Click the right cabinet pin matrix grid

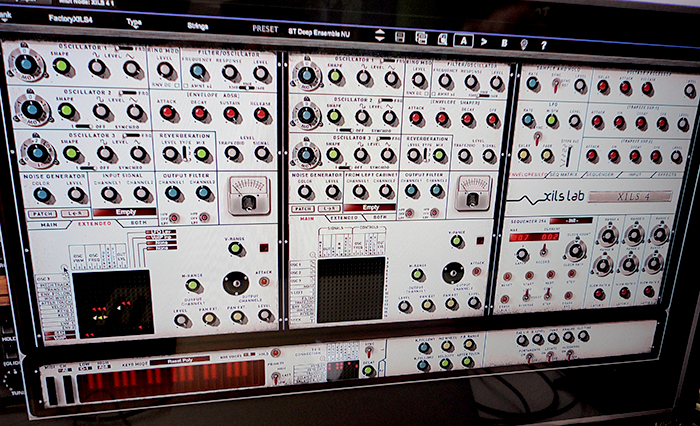click(351, 289)
